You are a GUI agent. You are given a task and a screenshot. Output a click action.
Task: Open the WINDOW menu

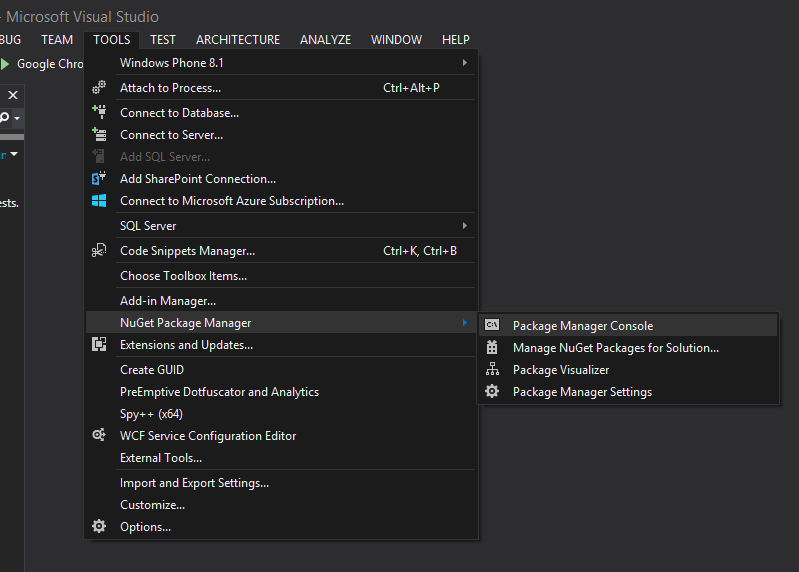click(396, 40)
